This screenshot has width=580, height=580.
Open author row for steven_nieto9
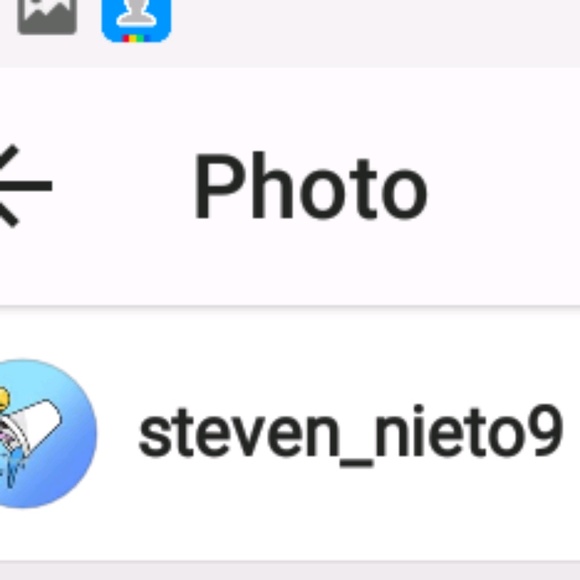(x=290, y=434)
